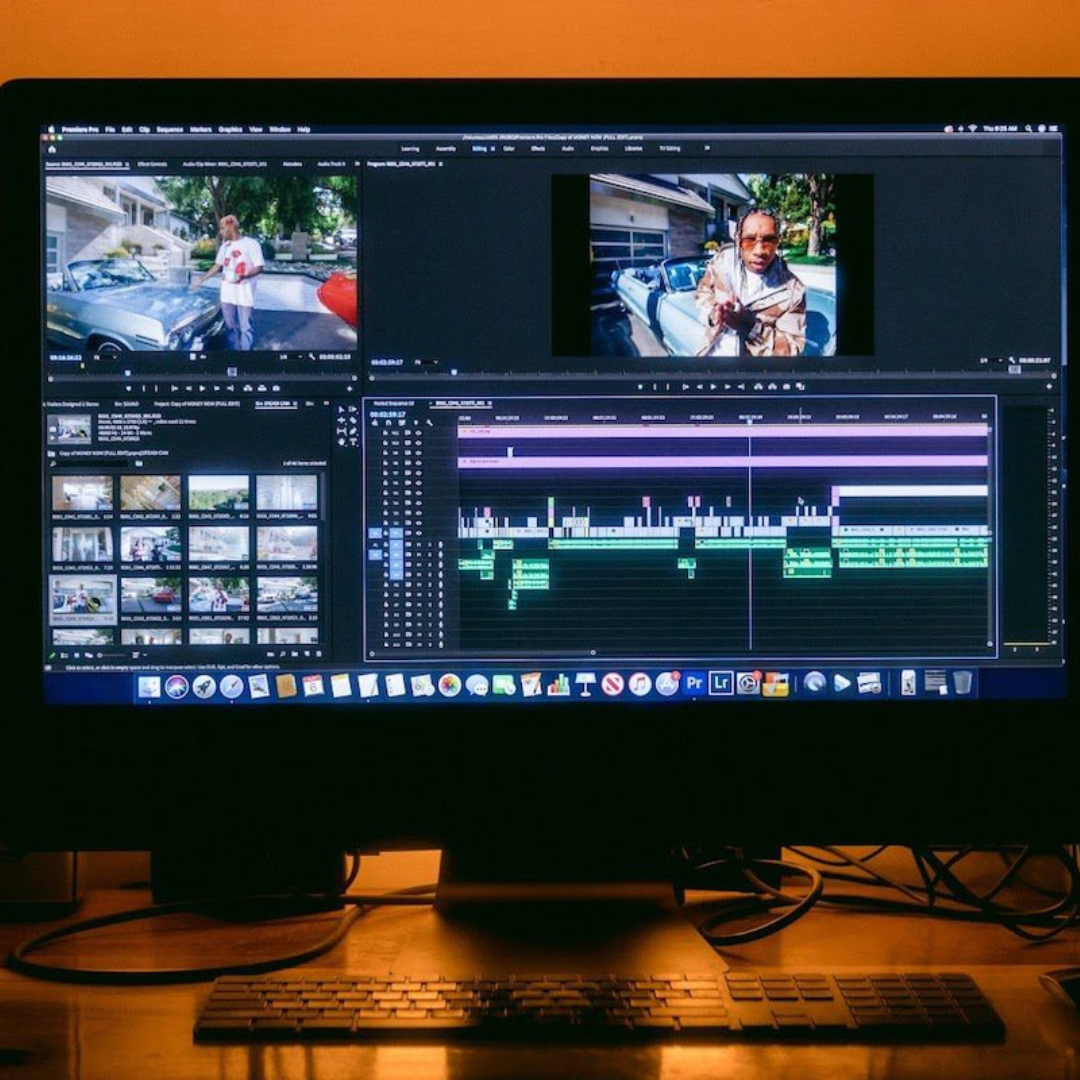Select the Type tool in the tools panel
Image resolution: width=1080 pixels, height=1080 pixels.
(x=354, y=441)
